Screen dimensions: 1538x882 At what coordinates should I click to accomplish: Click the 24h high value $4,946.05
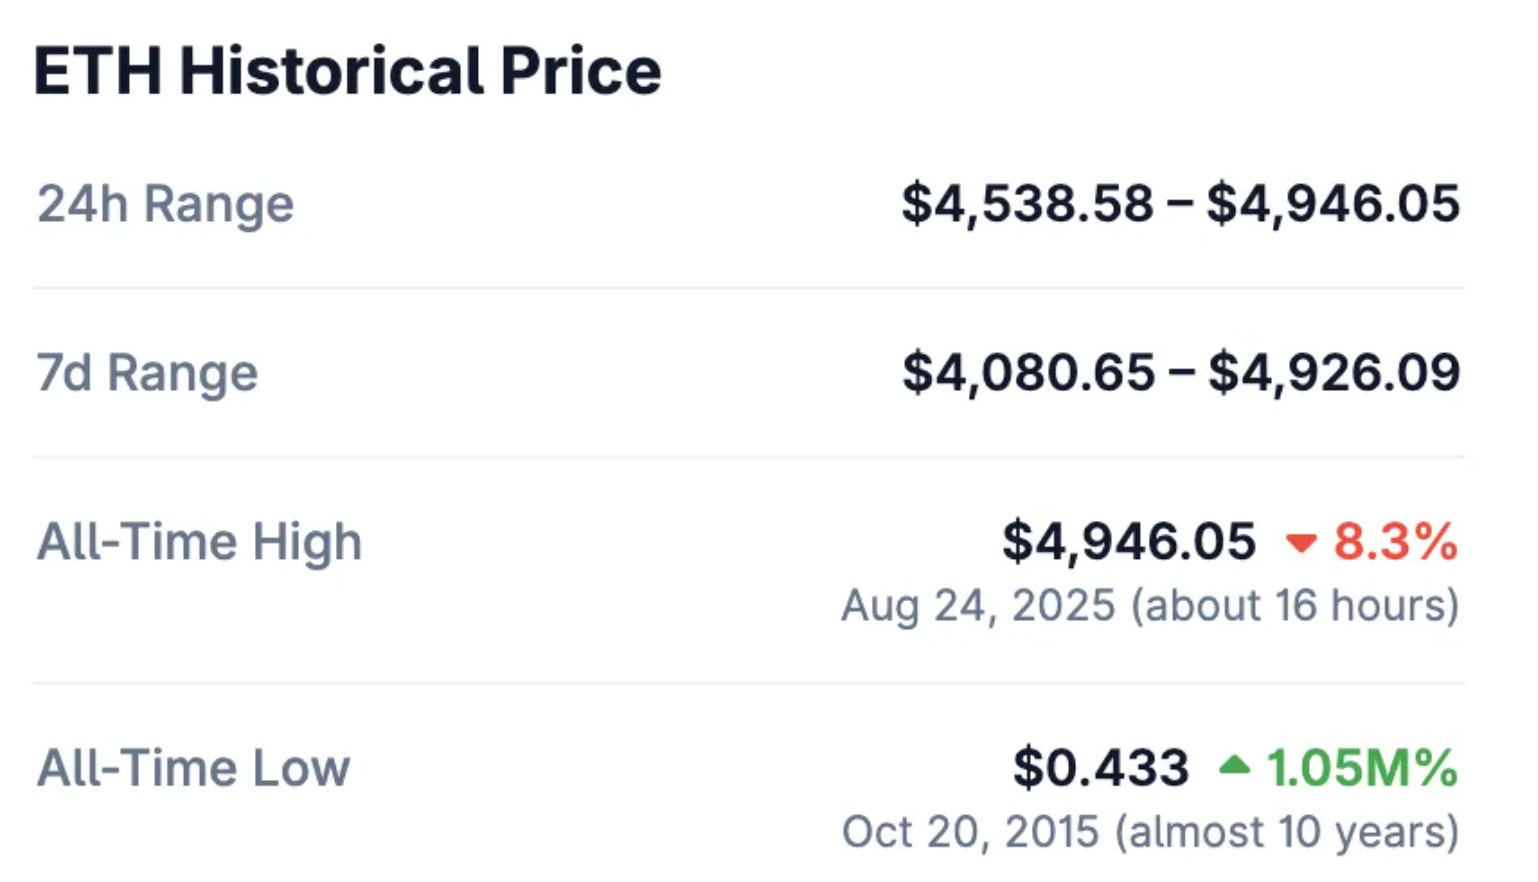point(1333,204)
